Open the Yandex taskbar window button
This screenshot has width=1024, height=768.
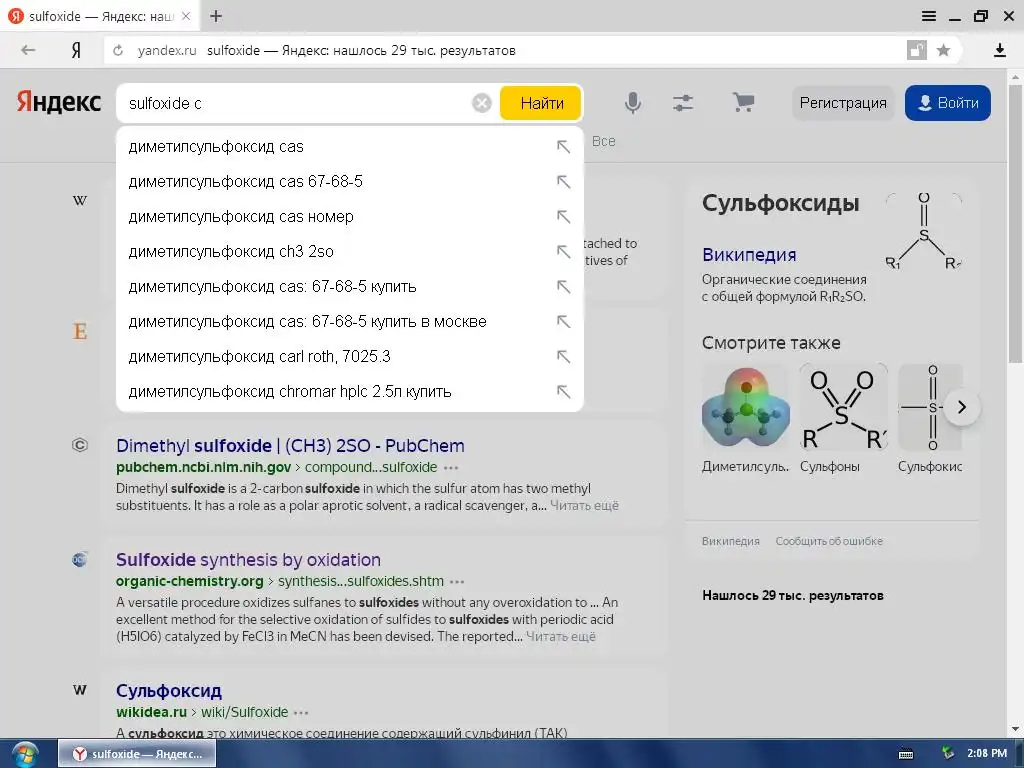tap(137, 754)
